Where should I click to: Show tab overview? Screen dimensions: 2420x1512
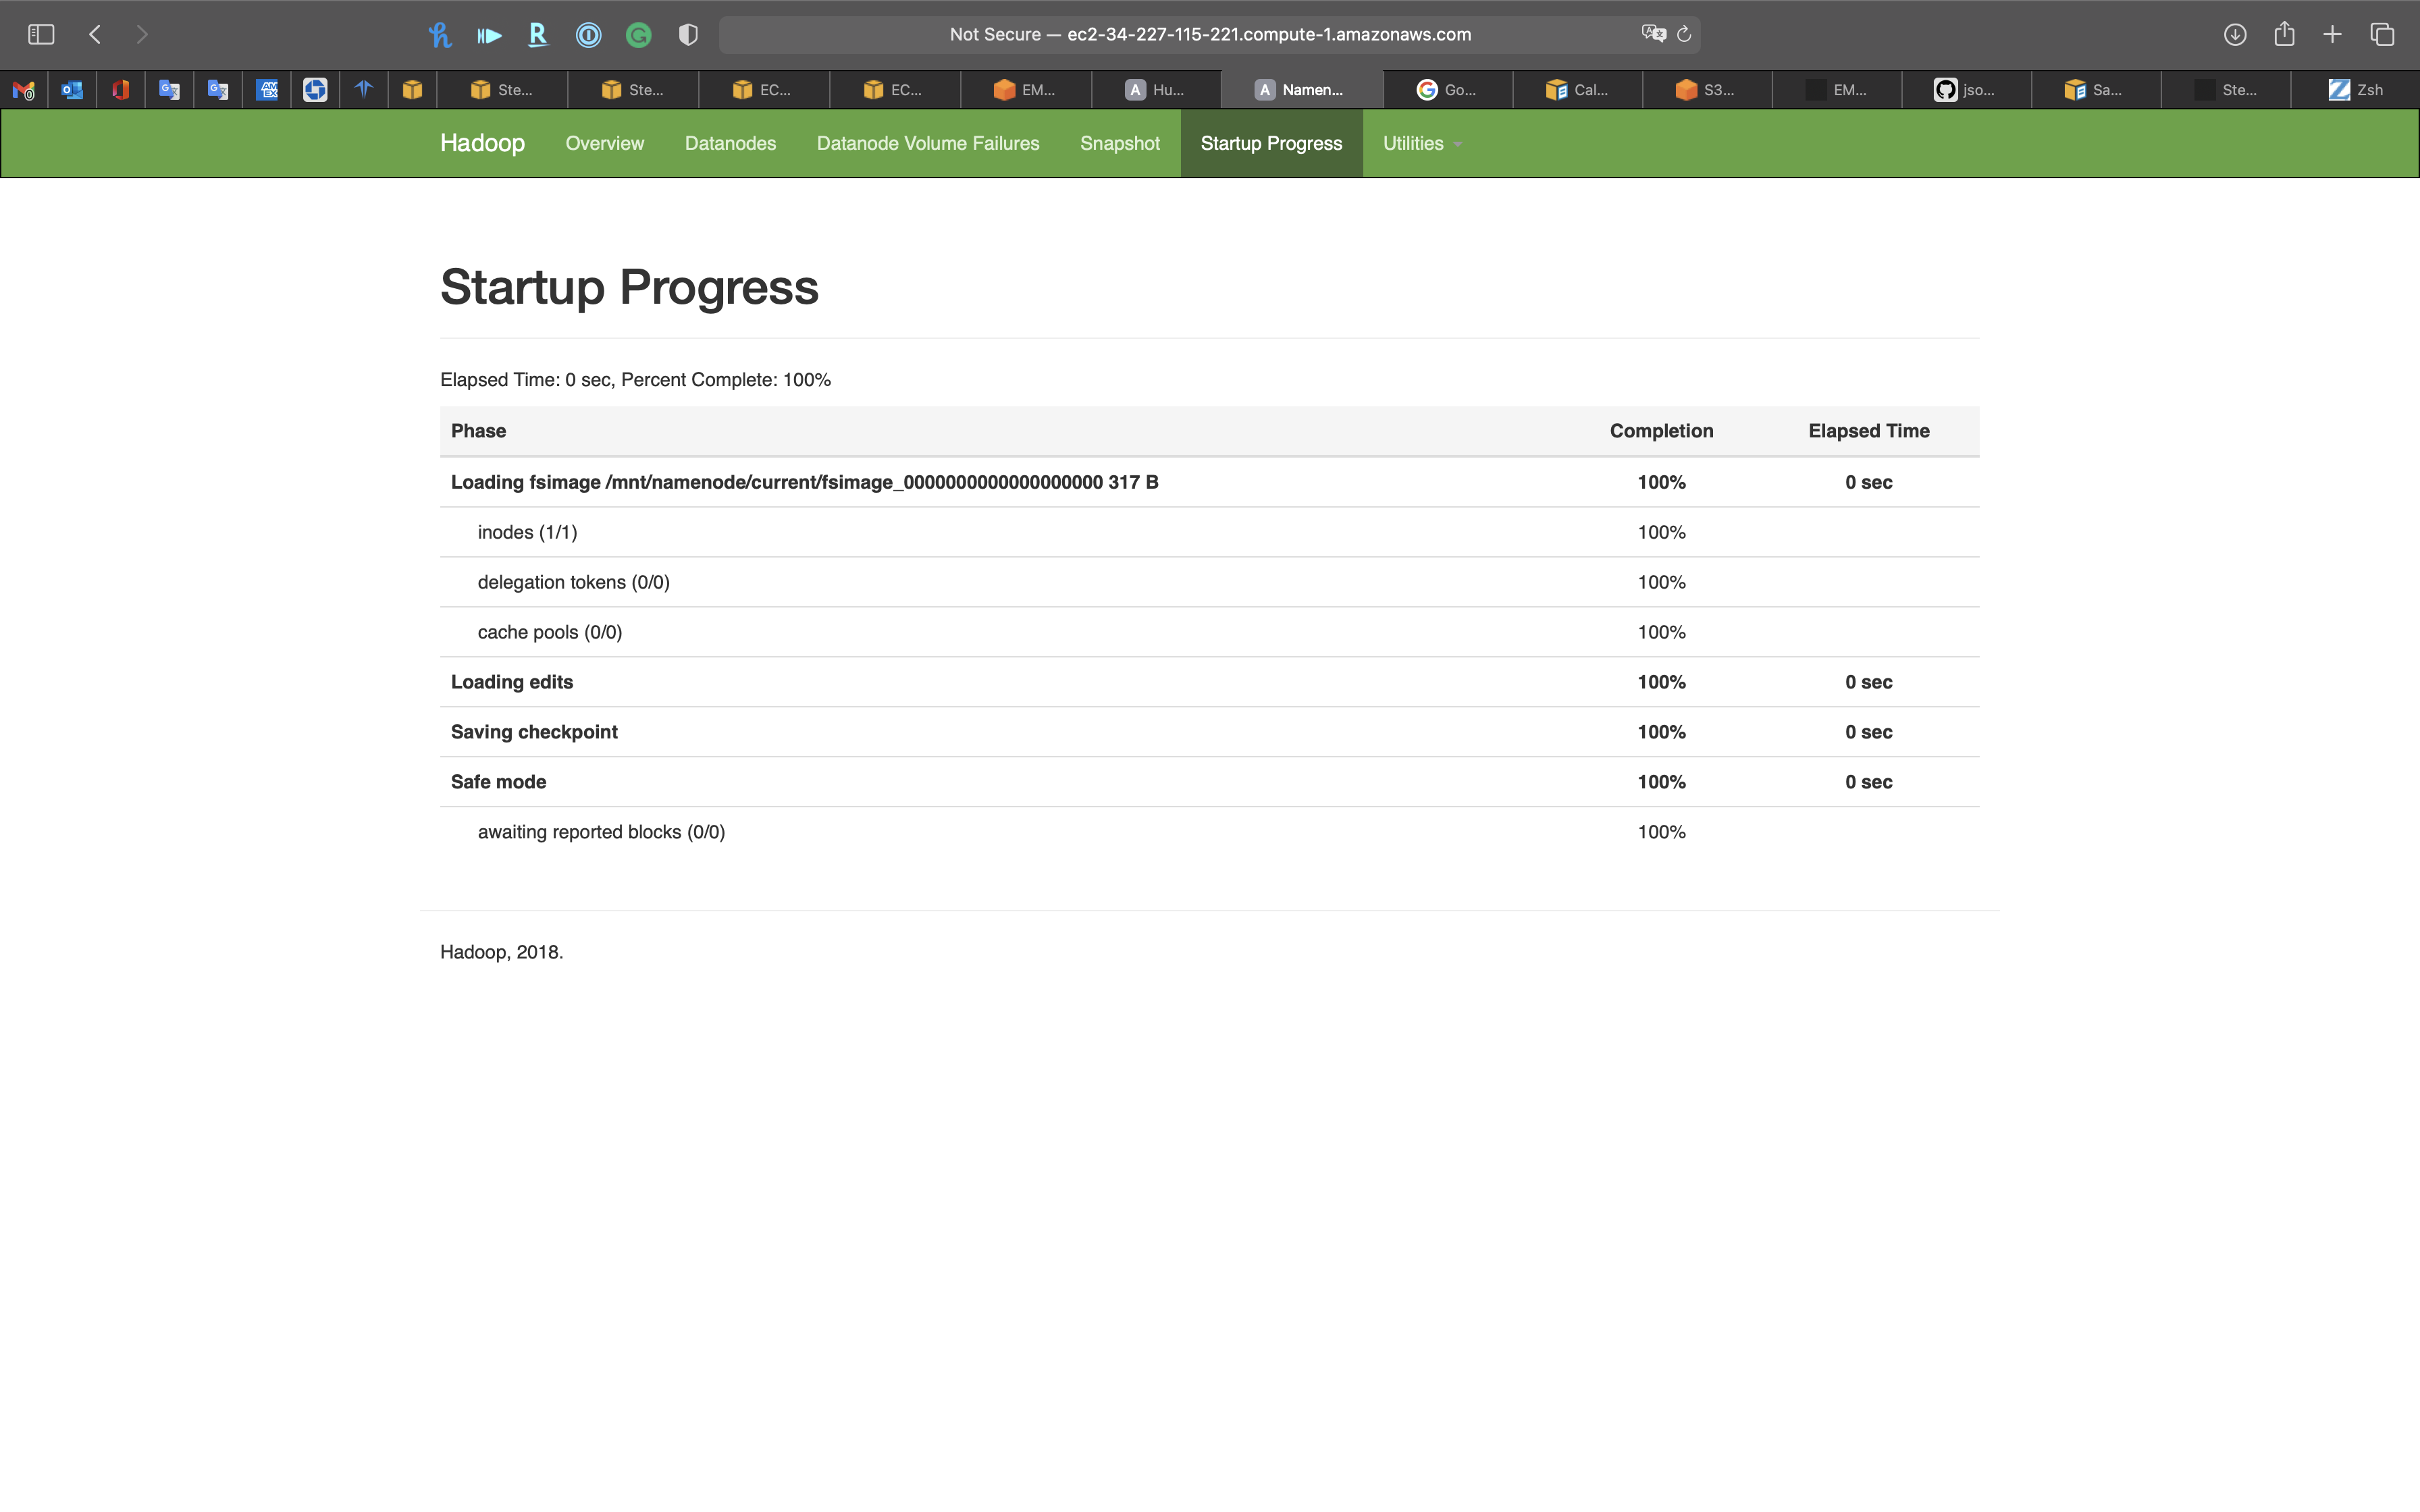point(2382,34)
